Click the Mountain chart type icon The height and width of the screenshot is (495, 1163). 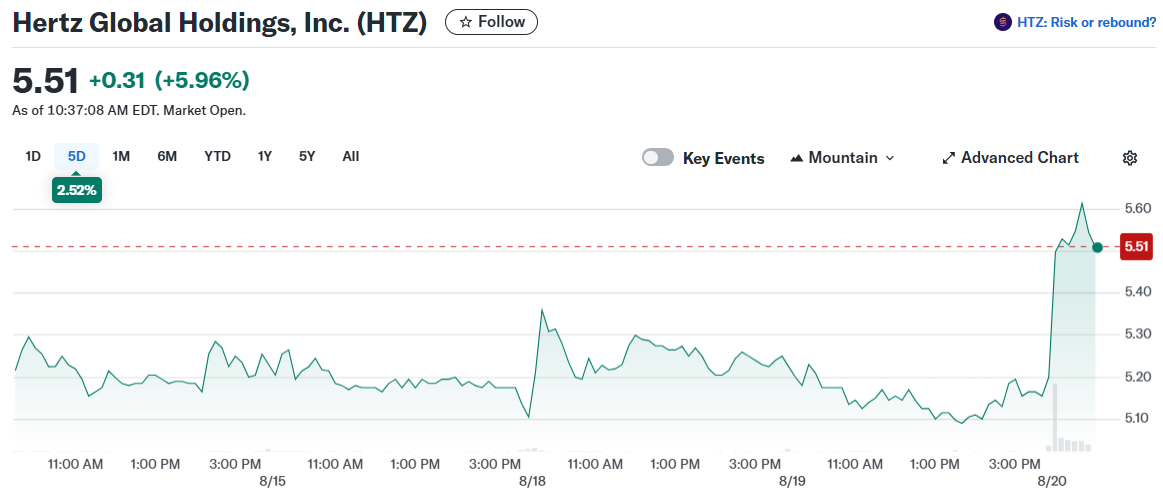click(797, 158)
